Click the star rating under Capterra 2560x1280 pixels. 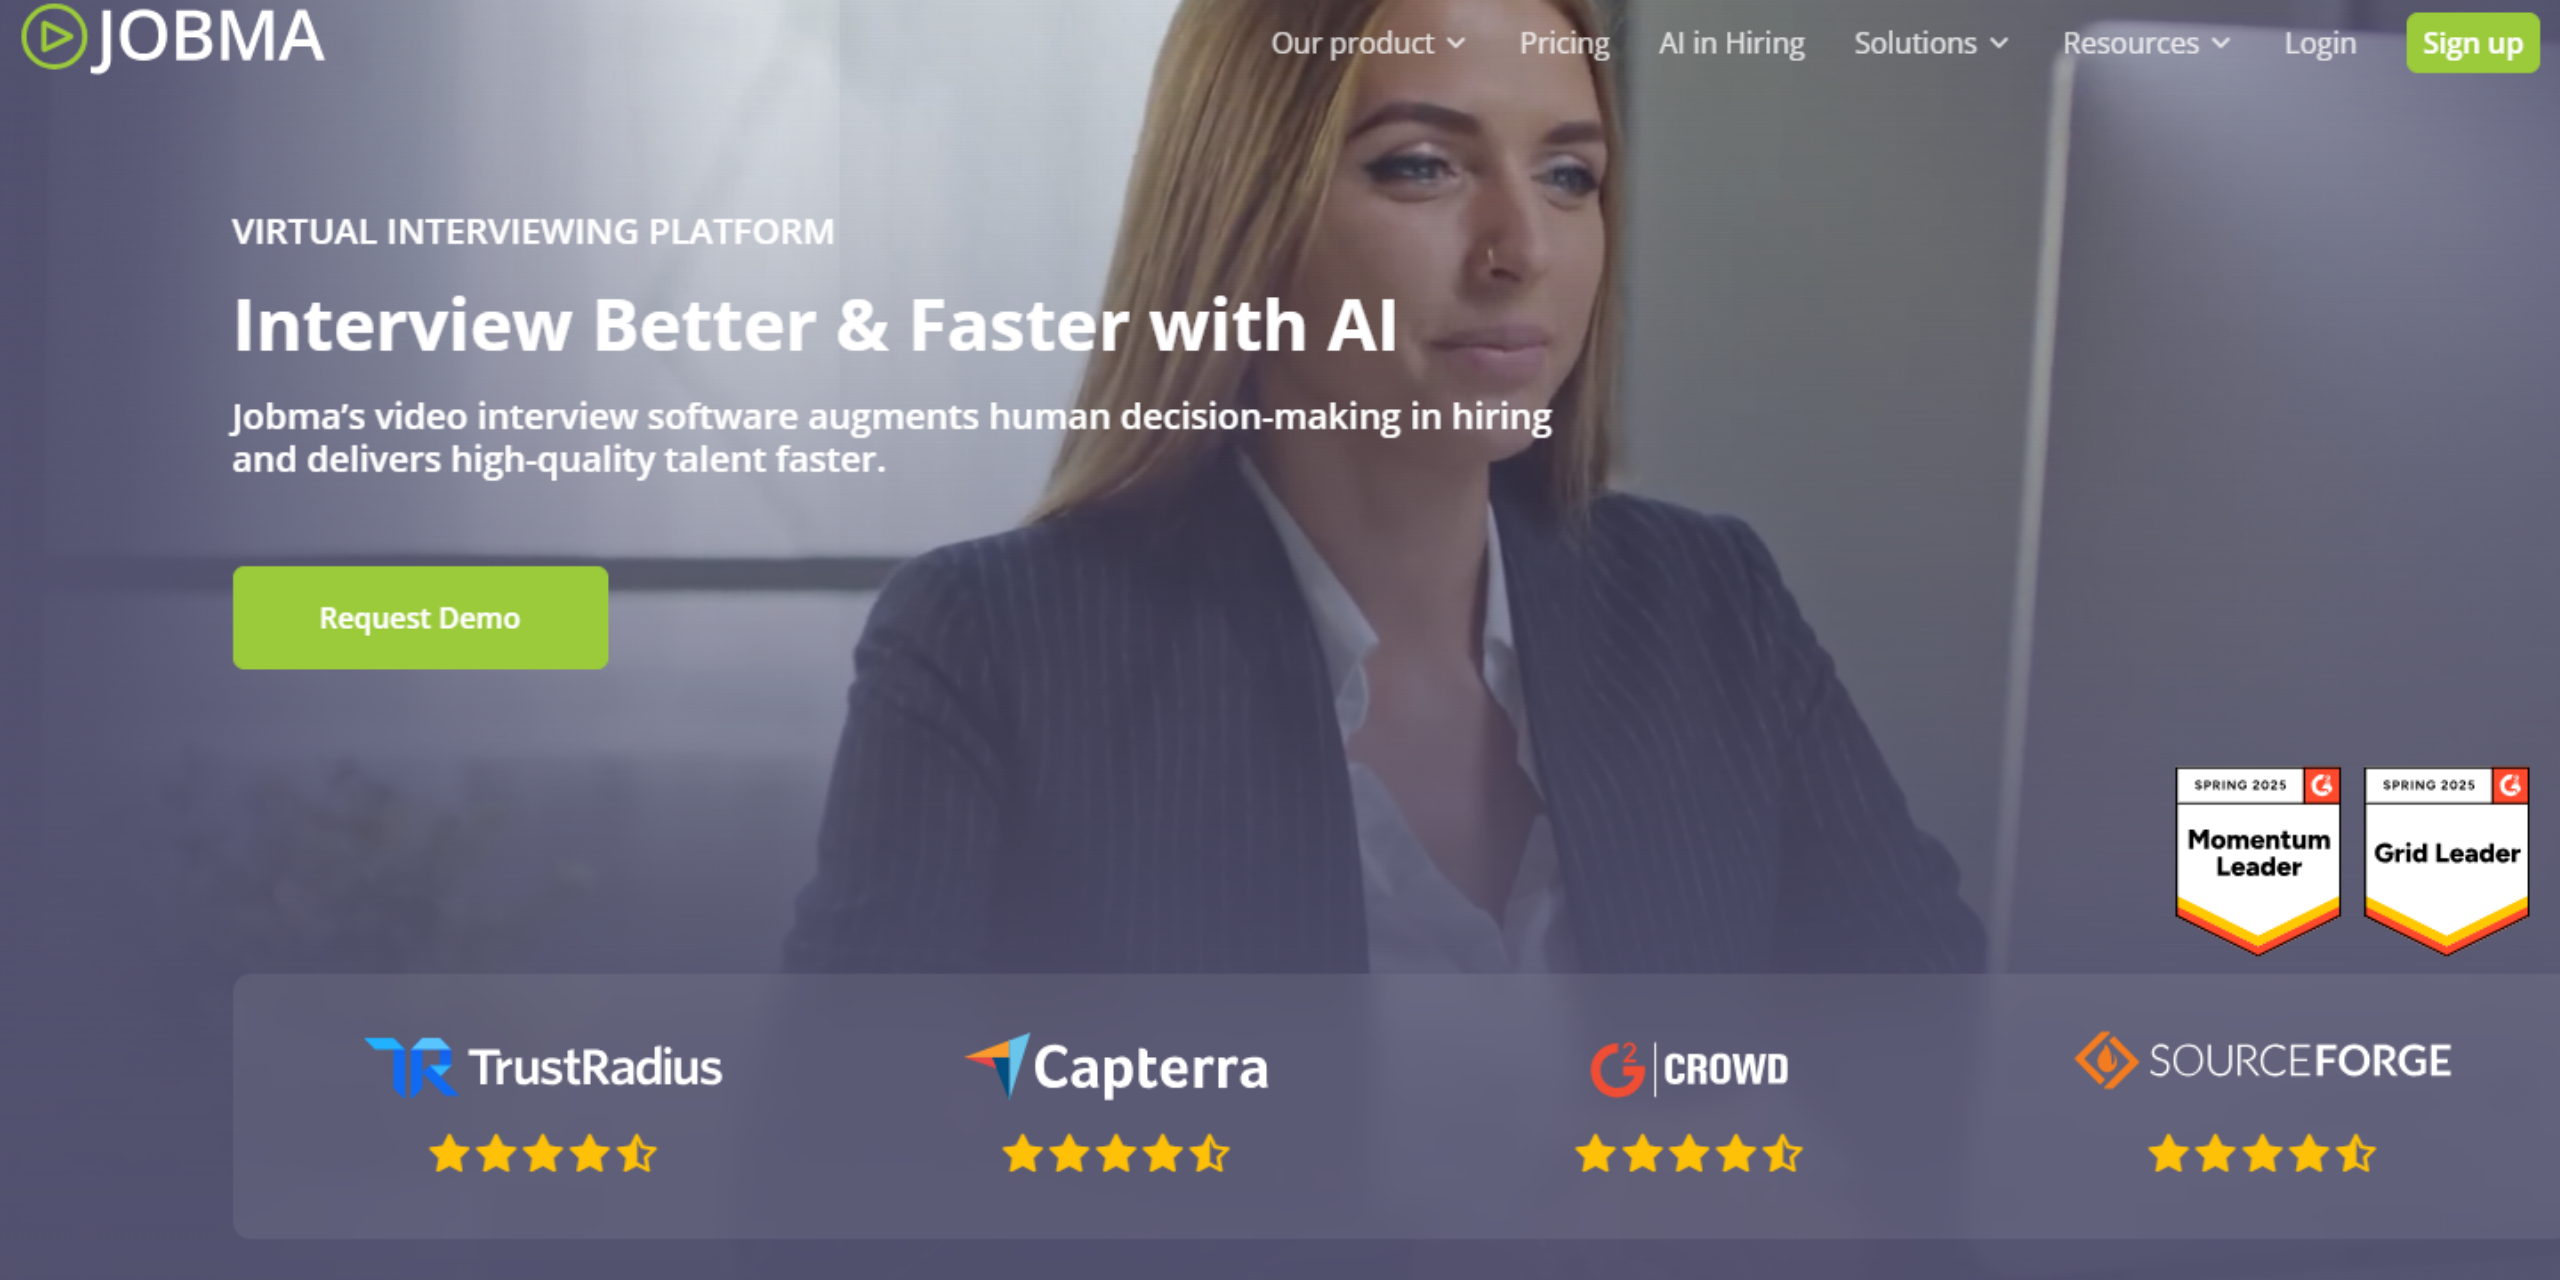pos(1116,1154)
